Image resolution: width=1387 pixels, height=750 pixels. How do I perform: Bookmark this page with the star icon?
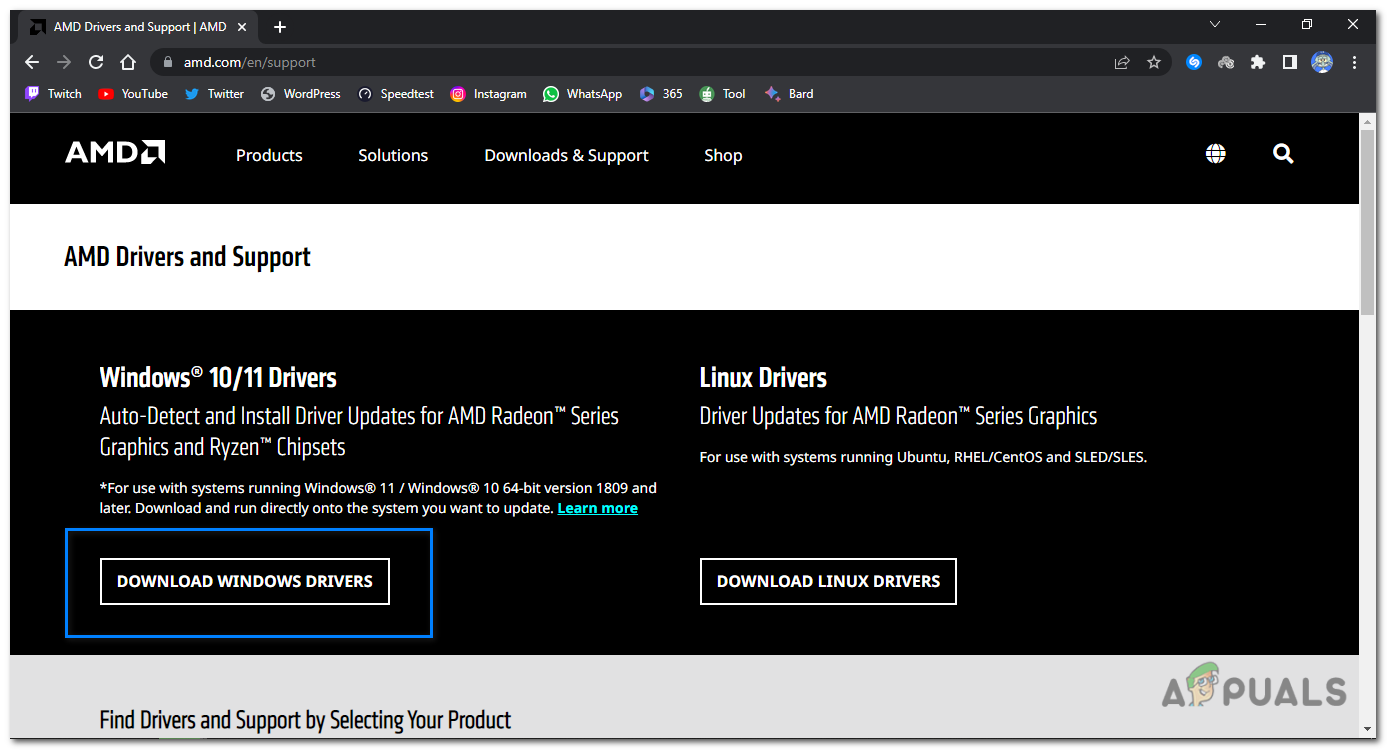coord(1154,61)
